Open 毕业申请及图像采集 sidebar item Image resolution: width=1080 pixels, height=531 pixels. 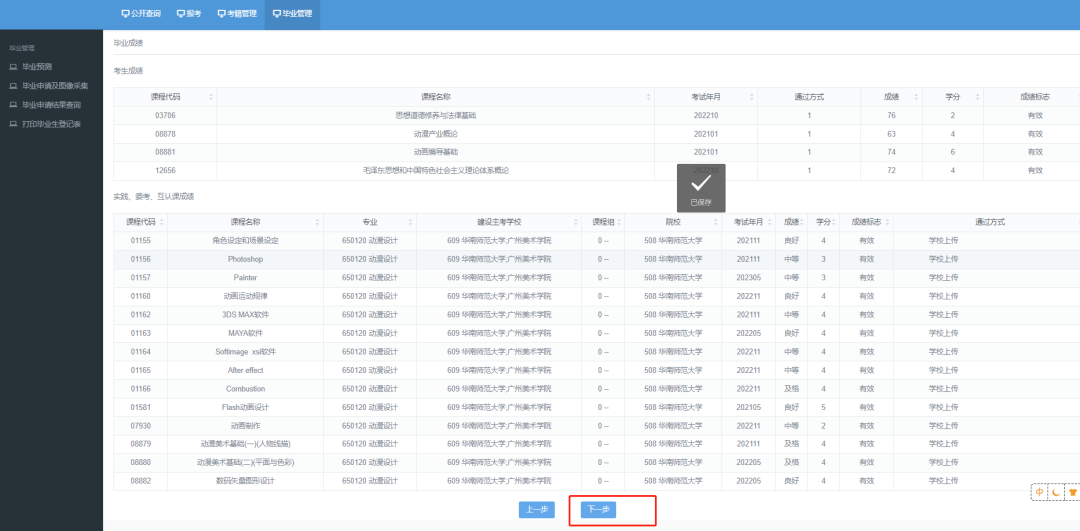55,86
